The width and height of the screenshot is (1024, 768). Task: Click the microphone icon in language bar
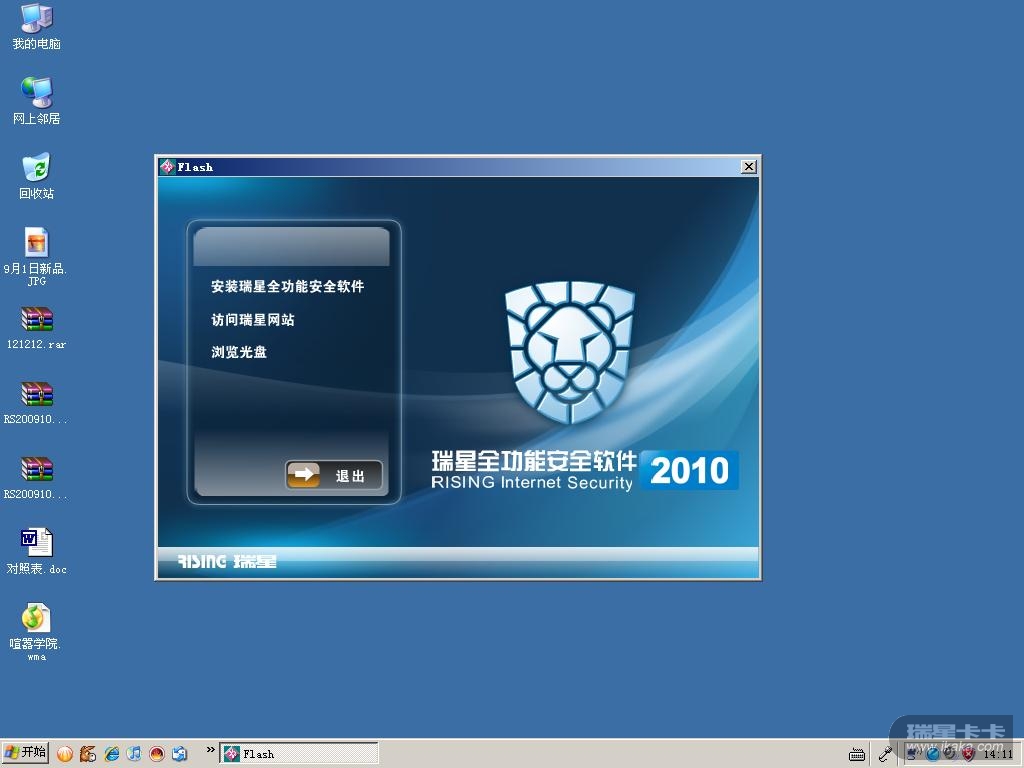[x=886, y=754]
